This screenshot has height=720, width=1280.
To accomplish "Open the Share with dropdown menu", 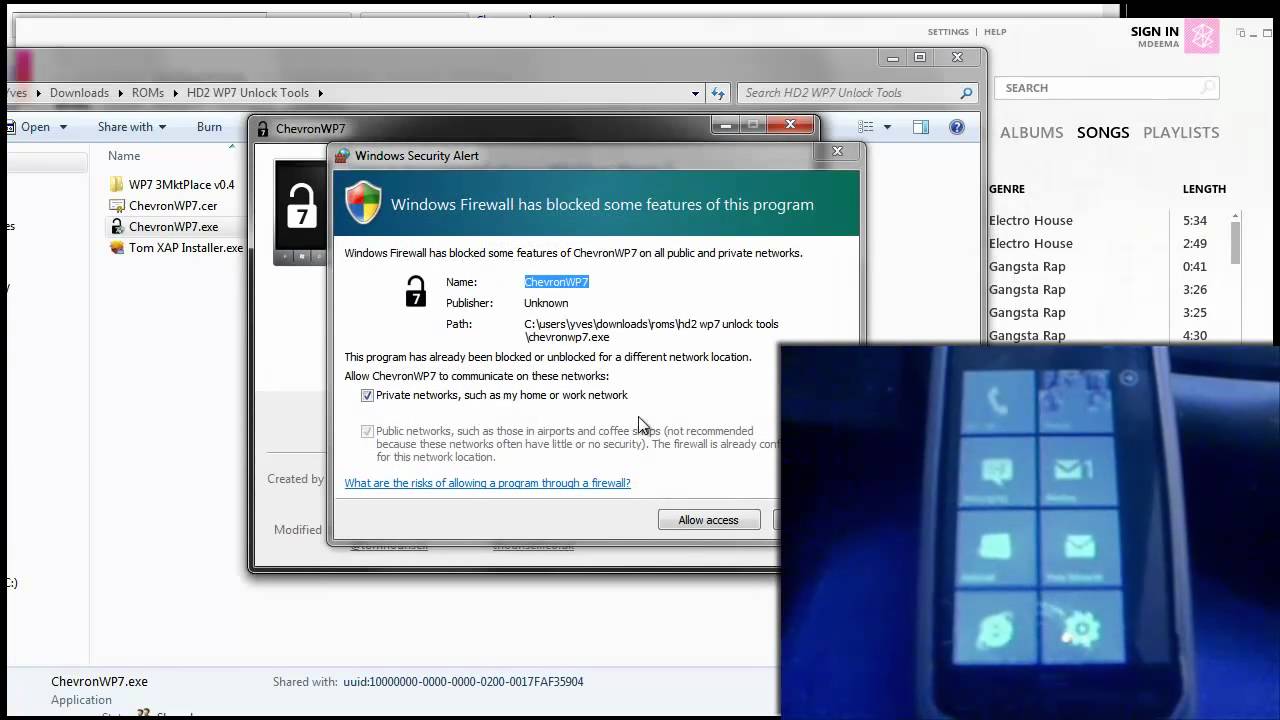I will pos(132,127).
